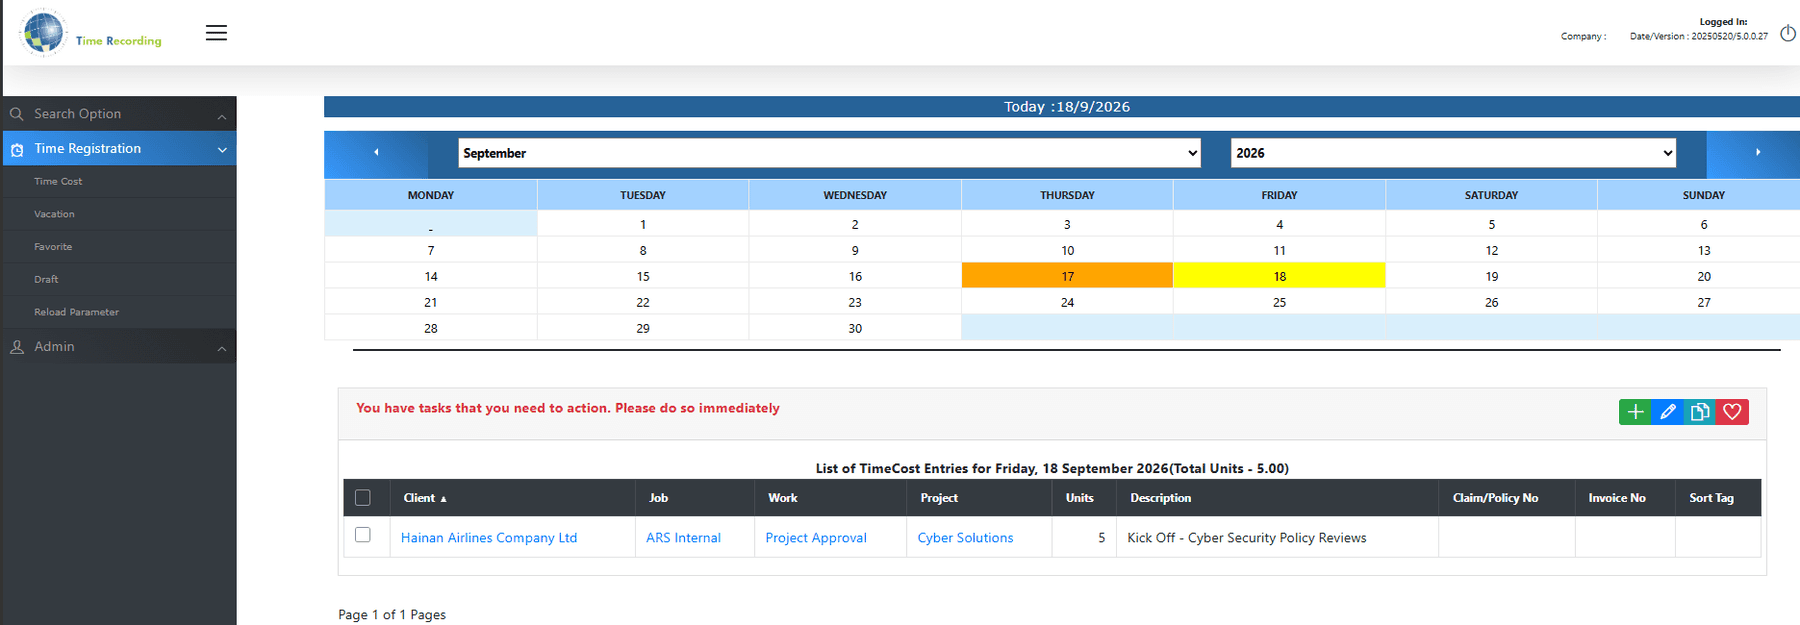Select calendar day 1

[x=643, y=224]
